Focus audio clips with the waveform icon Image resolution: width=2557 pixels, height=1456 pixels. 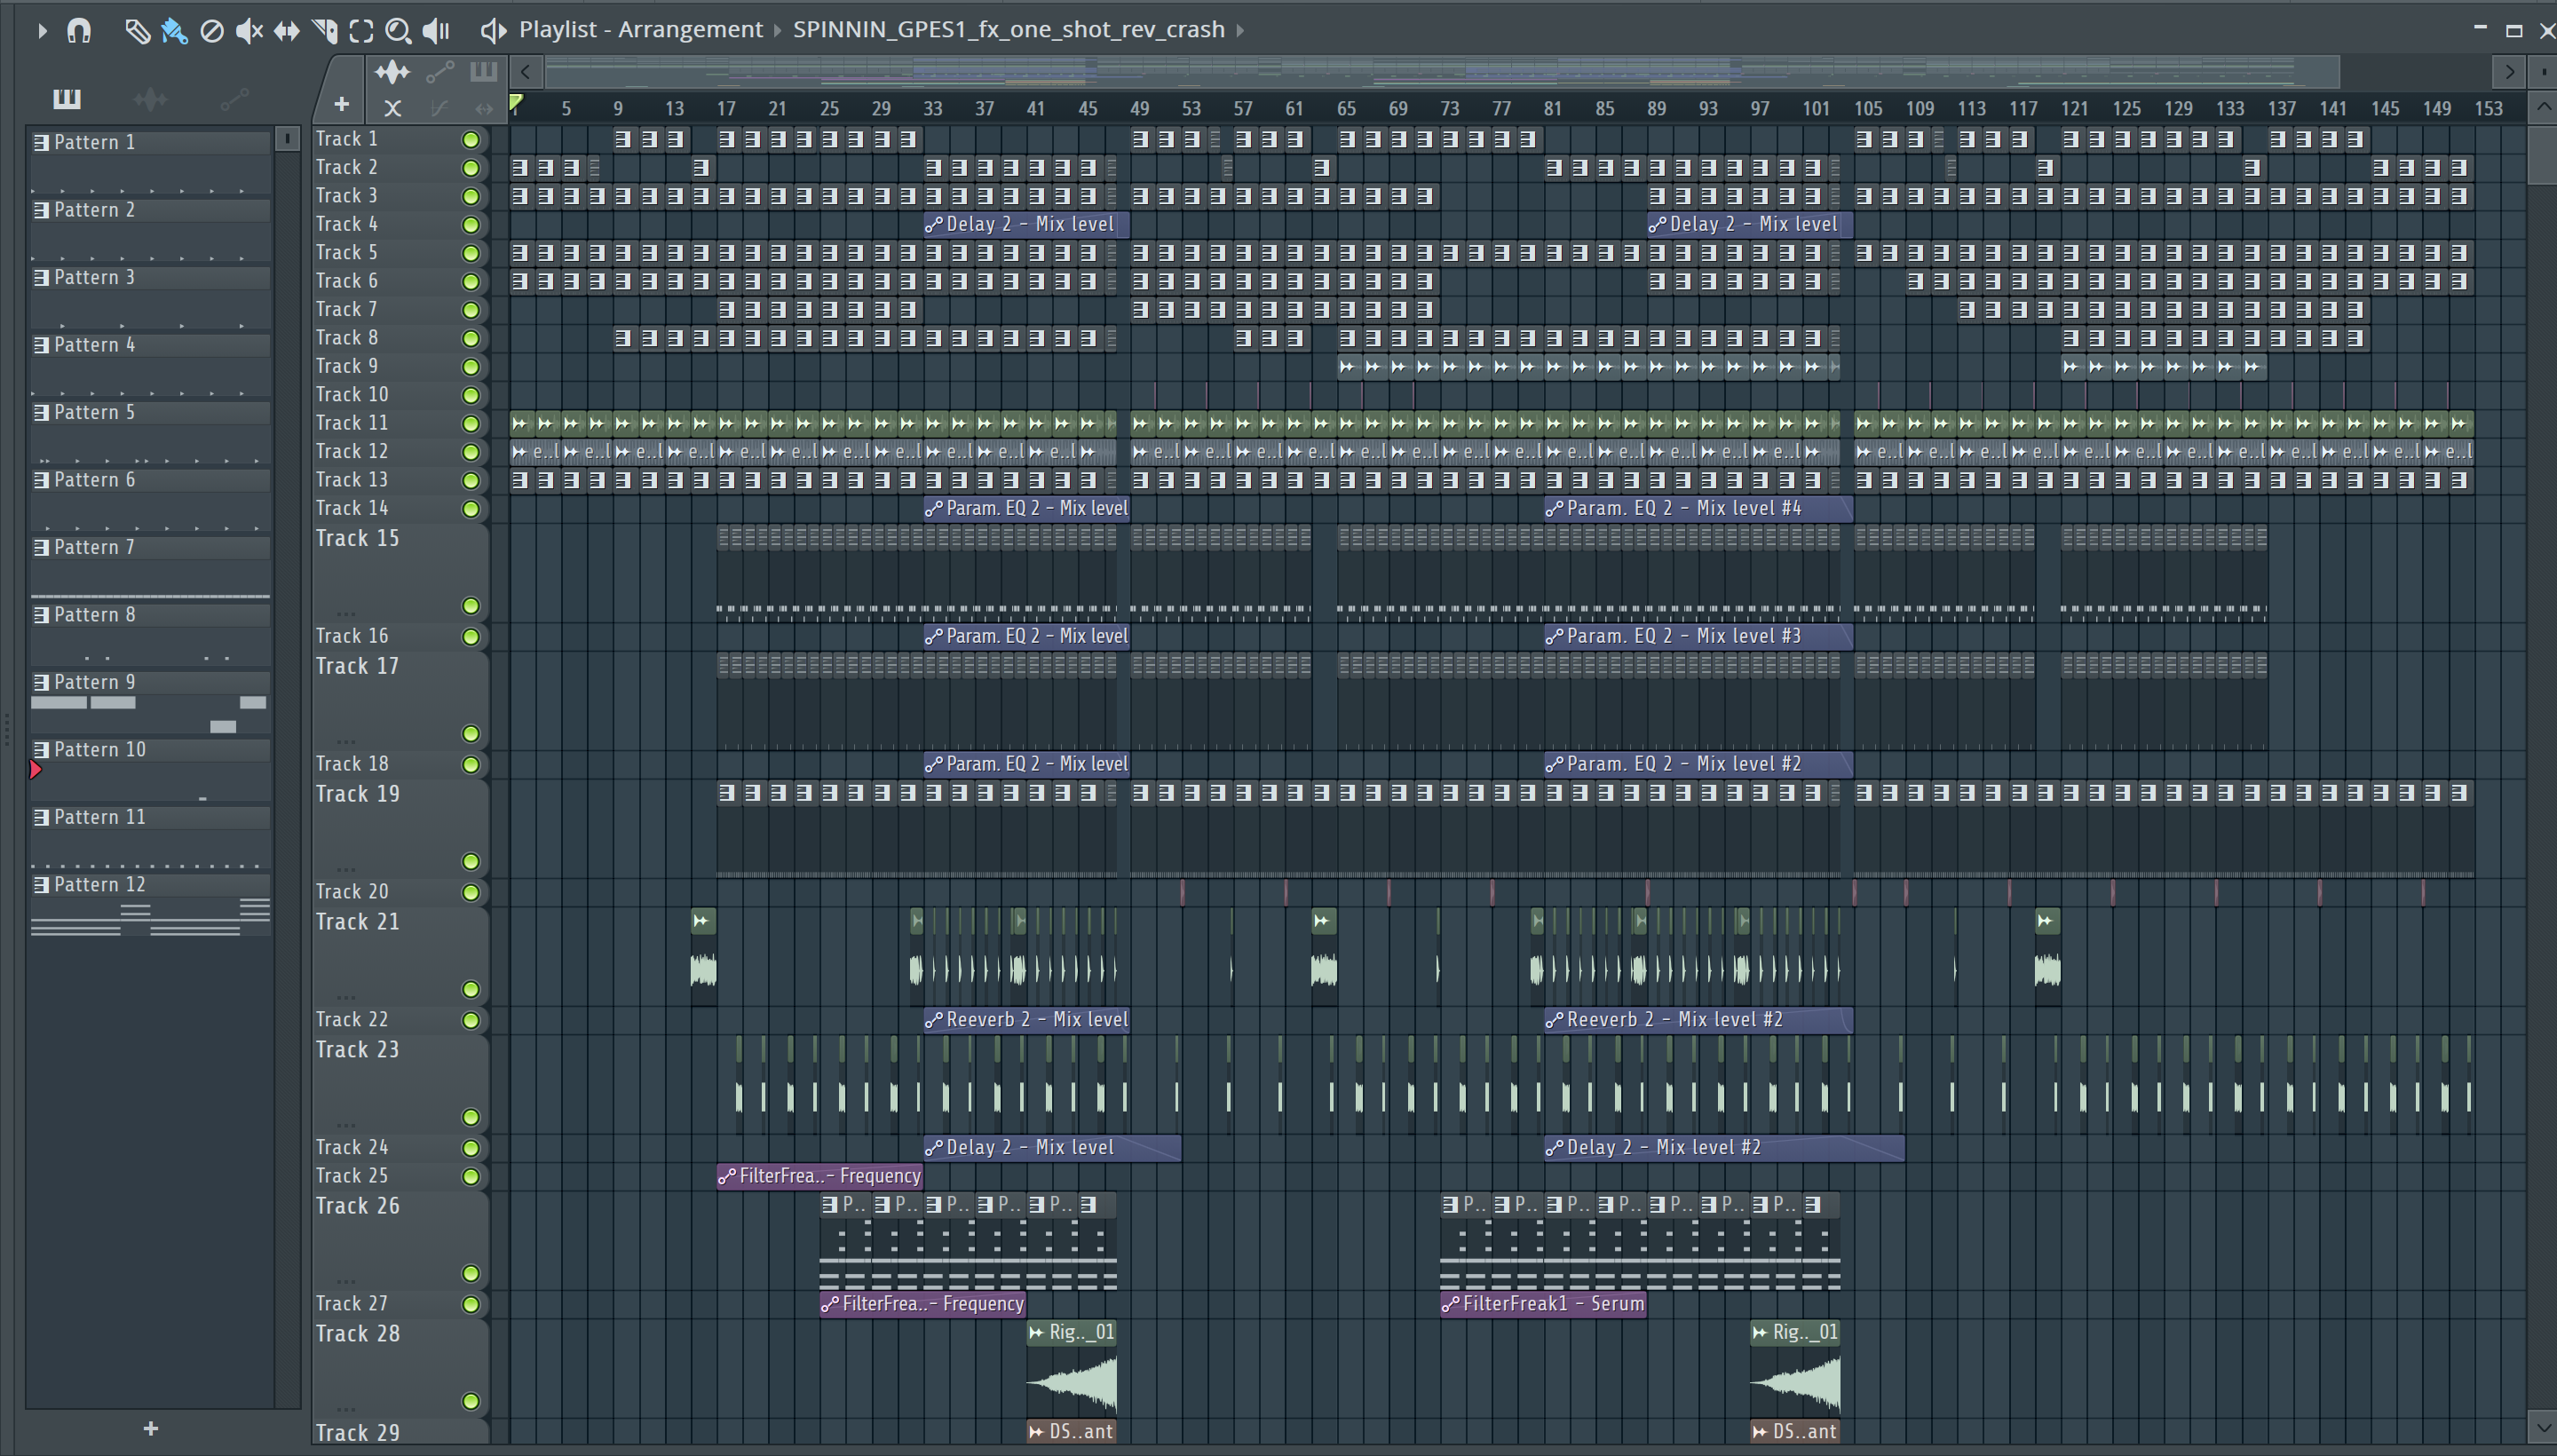[x=392, y=71]
